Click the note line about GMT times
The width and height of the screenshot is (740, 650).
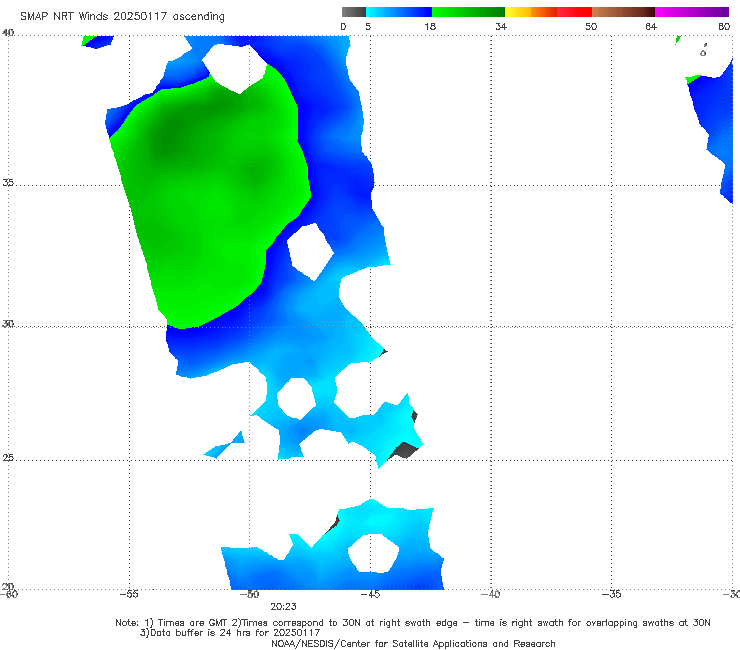pyautogui.click(x=413, y=623)
